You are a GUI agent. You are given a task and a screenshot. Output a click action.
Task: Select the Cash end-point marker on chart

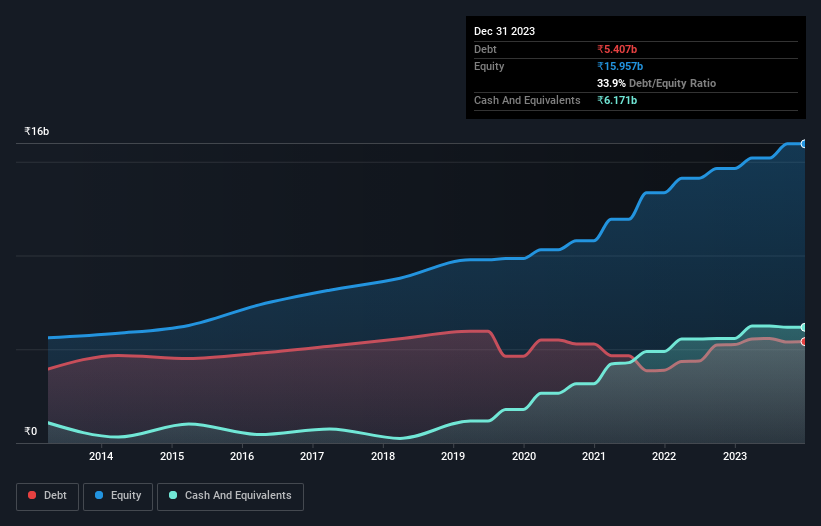804,327
